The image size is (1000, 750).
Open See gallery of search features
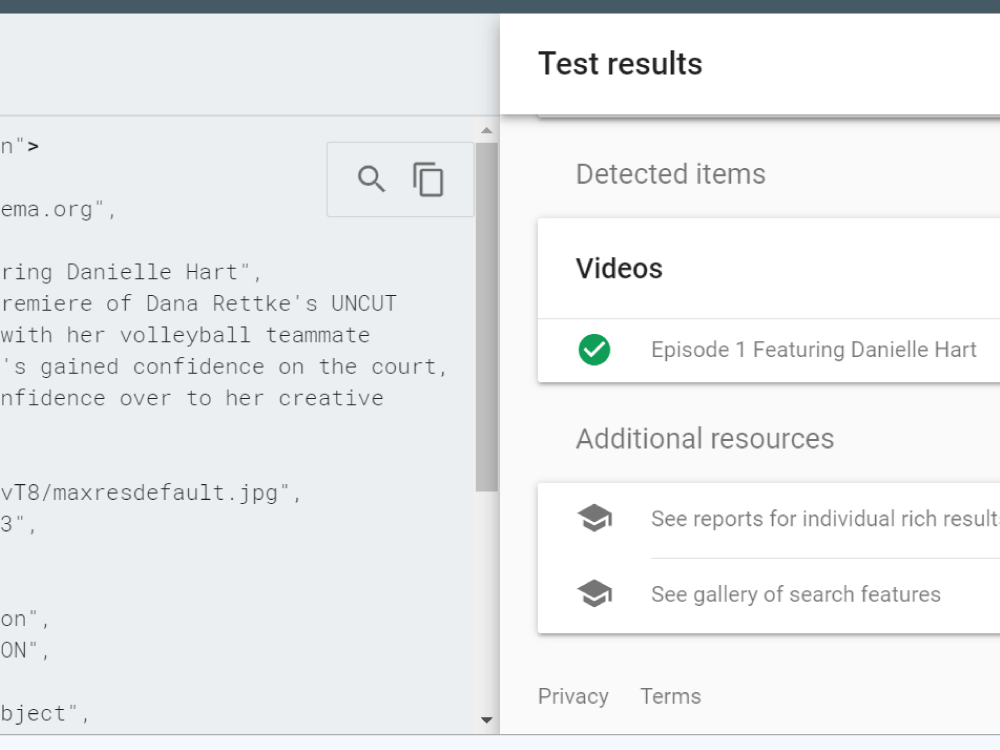(795, 594)
